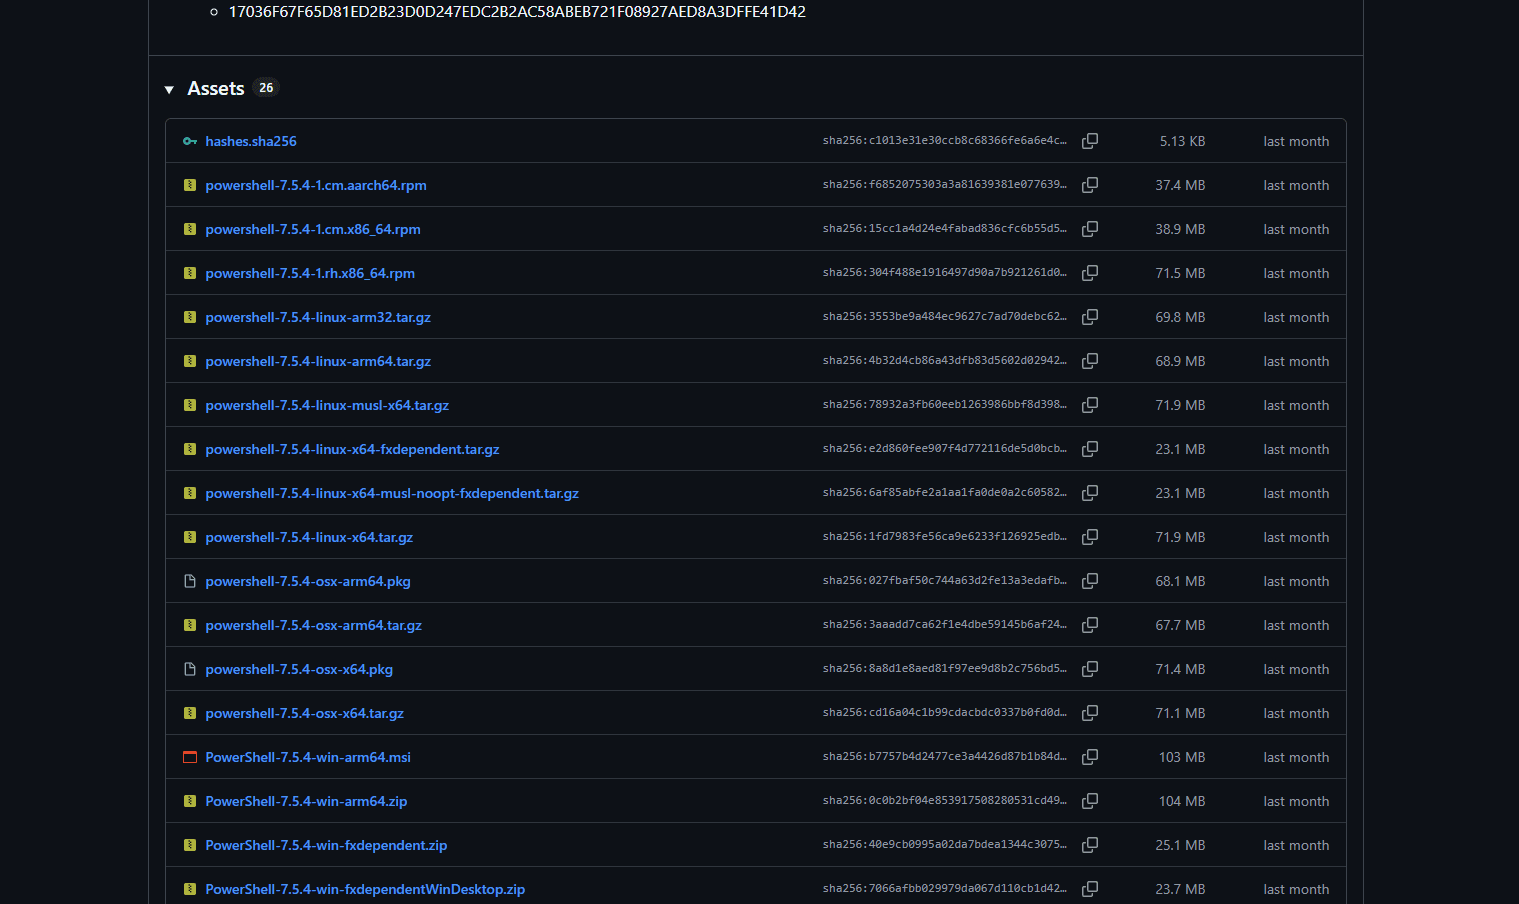
Task: Copy hash of osx-x64.pkg asset
Action: pos(1090,669)
